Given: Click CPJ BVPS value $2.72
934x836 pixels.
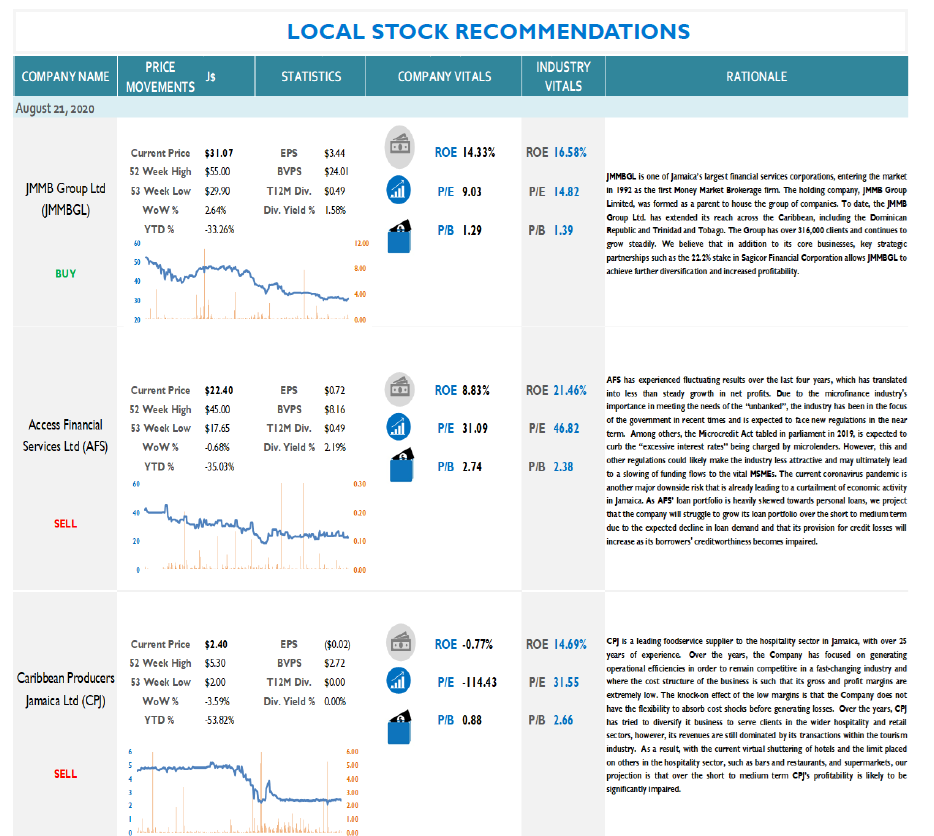Looking at the screenshot, I should click(334, 663).
